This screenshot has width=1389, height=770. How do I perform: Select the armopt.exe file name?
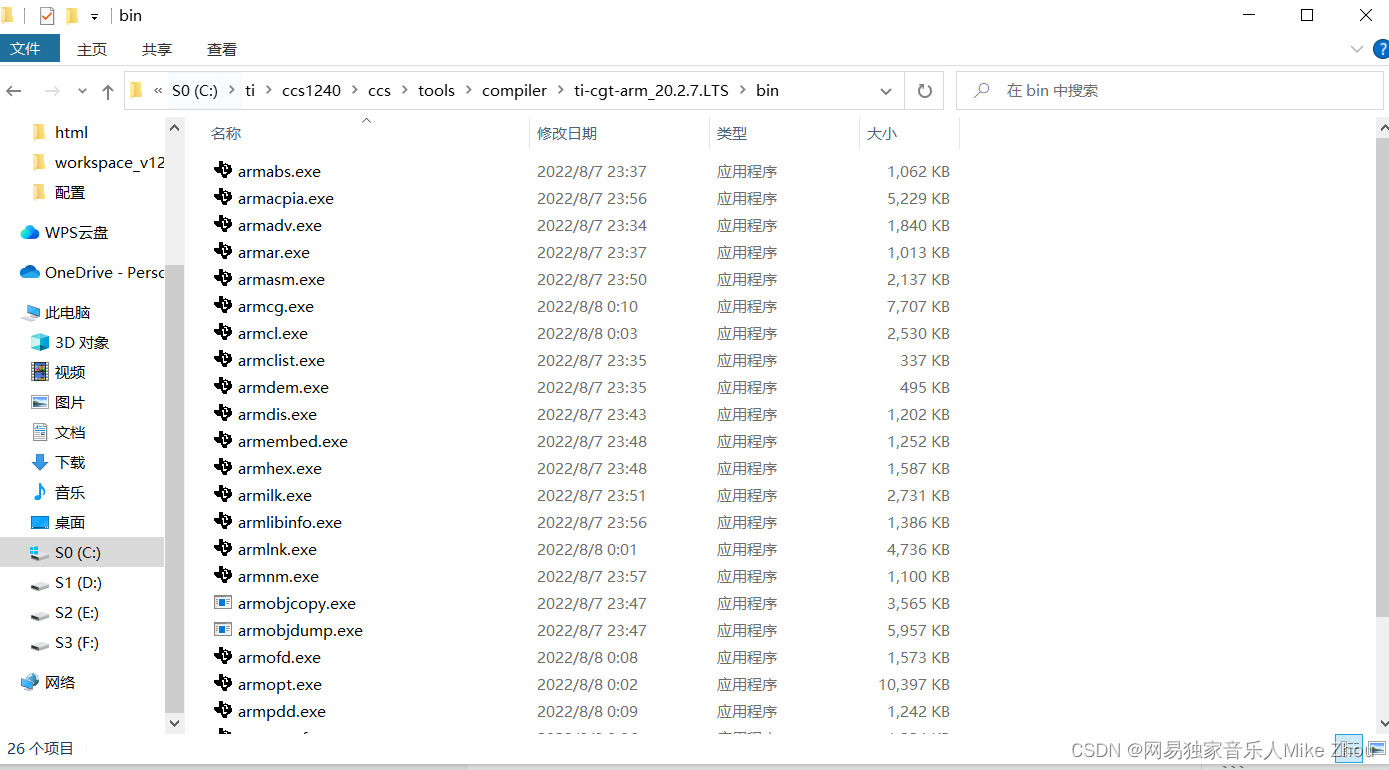280,684
